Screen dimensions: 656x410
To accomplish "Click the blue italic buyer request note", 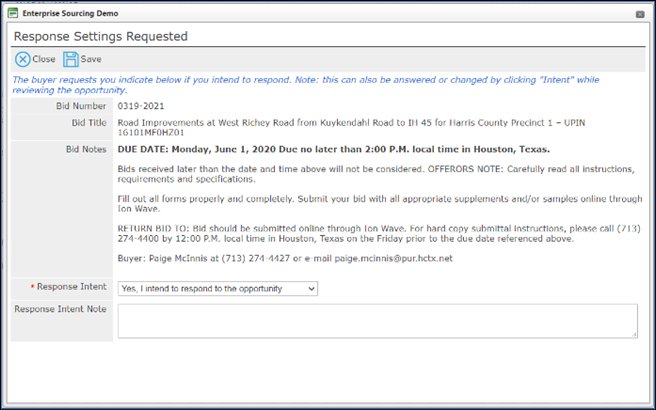I will [306, 85].
